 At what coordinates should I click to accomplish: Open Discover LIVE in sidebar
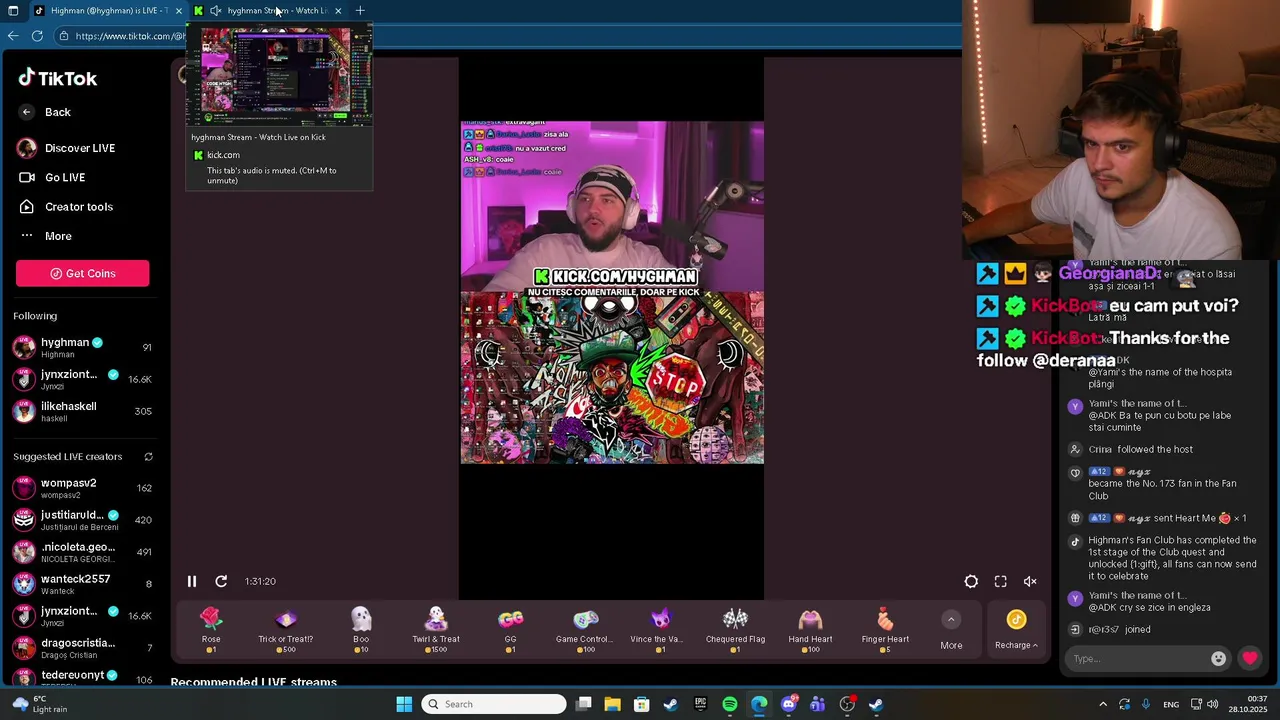[66, 148]
